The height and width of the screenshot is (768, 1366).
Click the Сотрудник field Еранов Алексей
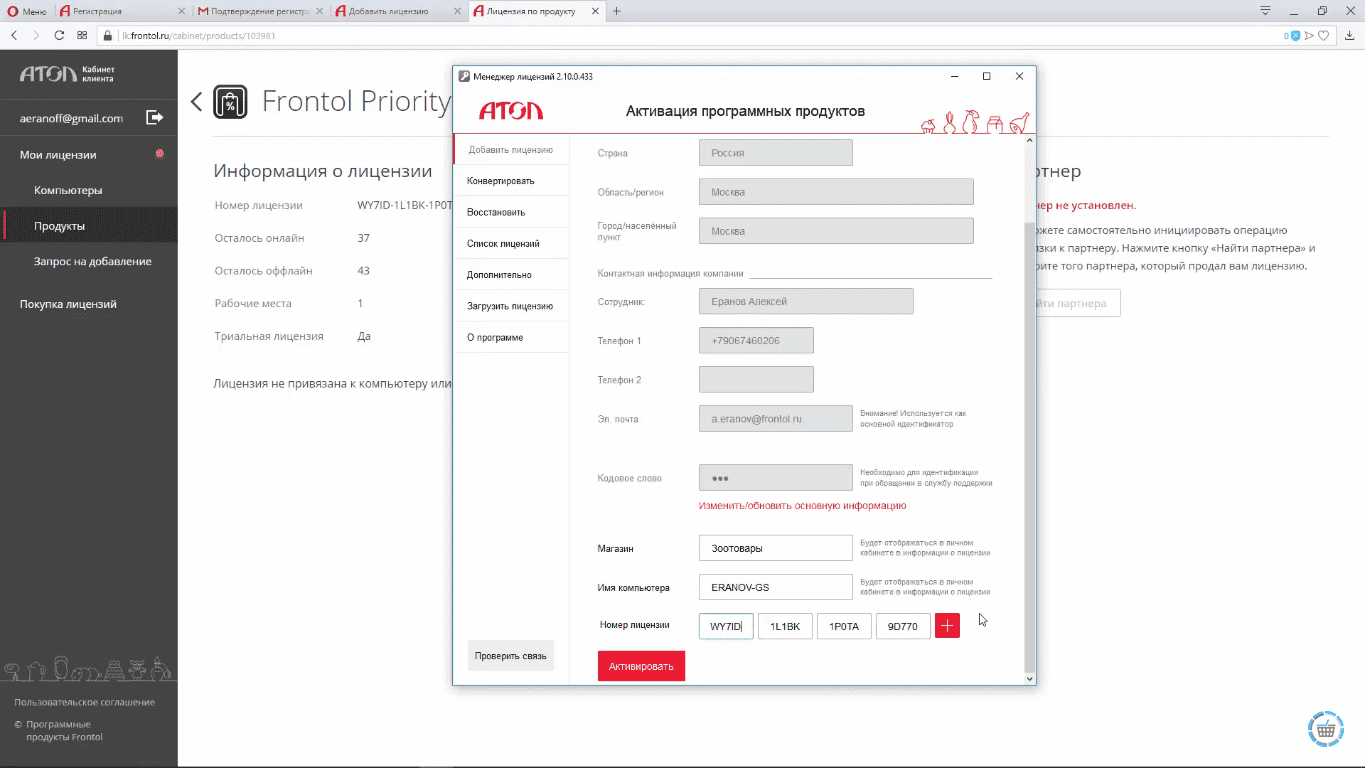[x=806, y=301]
